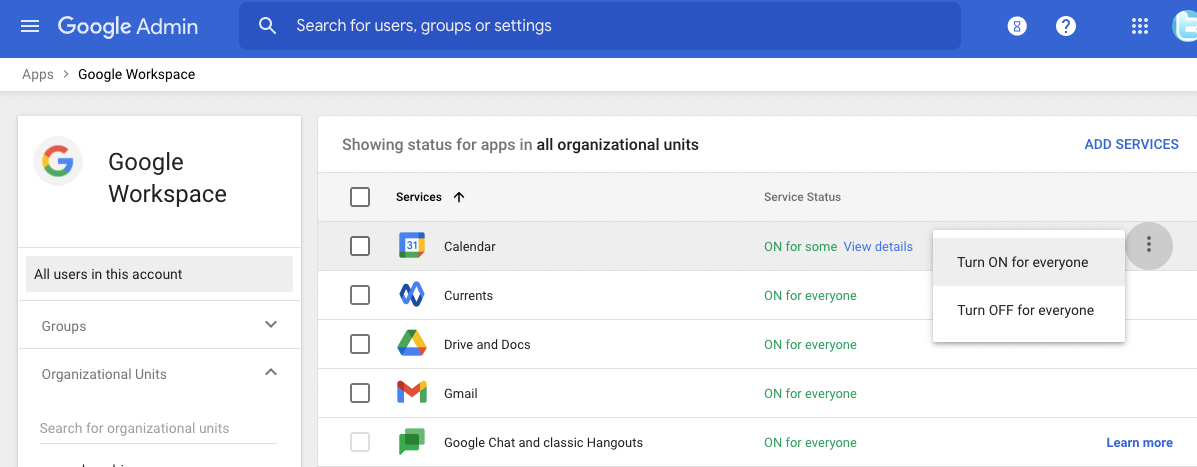Click Google Chat's ON for everyone status
The height and width of the screenshot is (467, 1197).
[x=810, y=443]
